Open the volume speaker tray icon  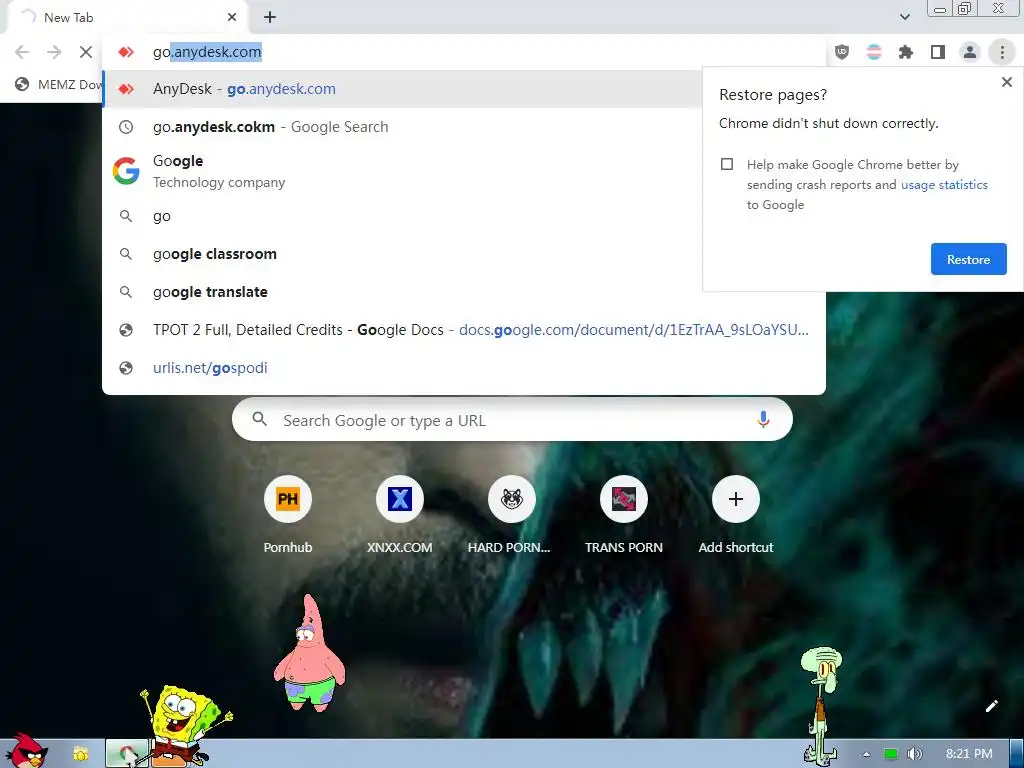click(914, 754)
